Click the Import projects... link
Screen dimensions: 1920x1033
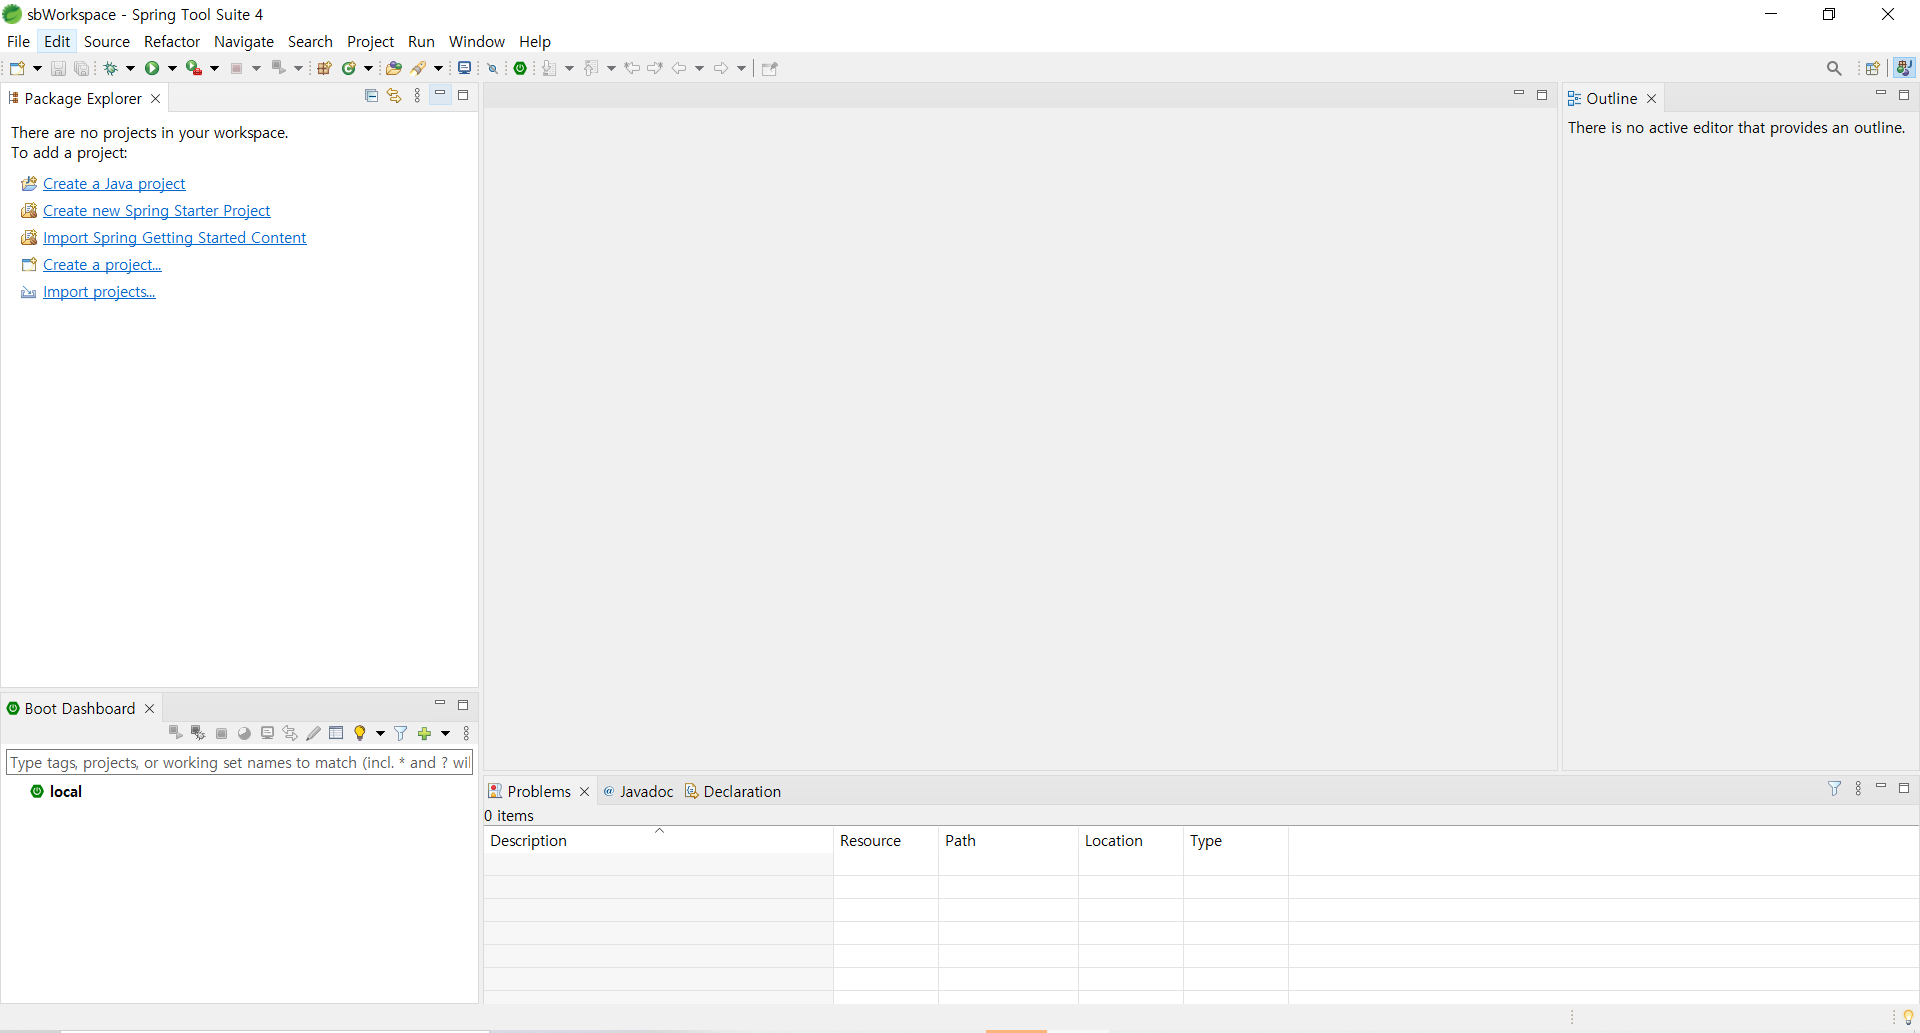click(99, 292)
